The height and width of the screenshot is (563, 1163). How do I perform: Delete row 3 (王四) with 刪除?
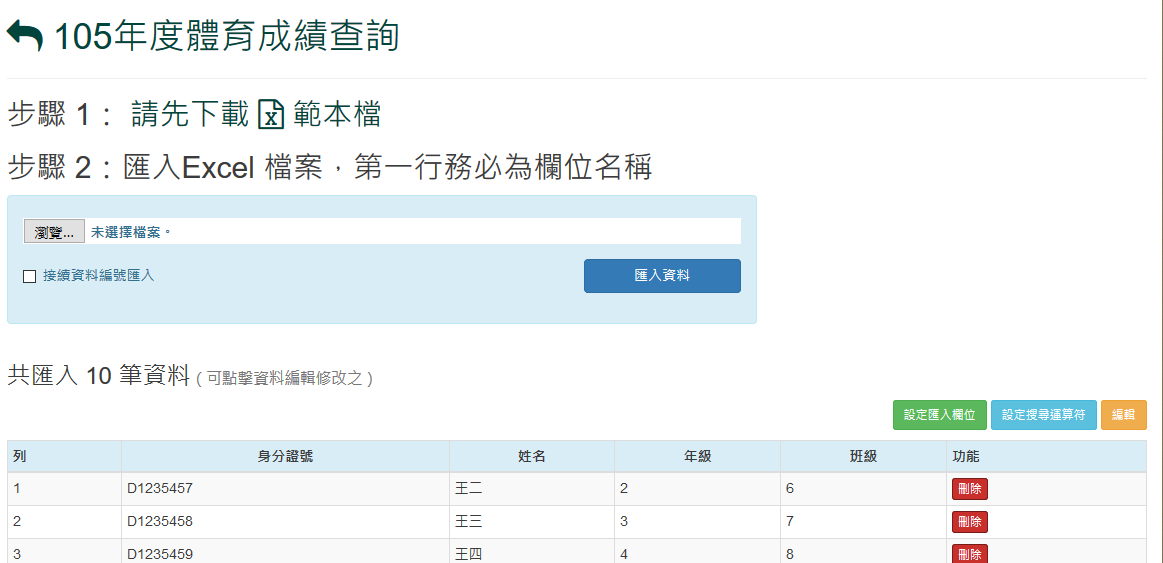(x=969, y=554)
